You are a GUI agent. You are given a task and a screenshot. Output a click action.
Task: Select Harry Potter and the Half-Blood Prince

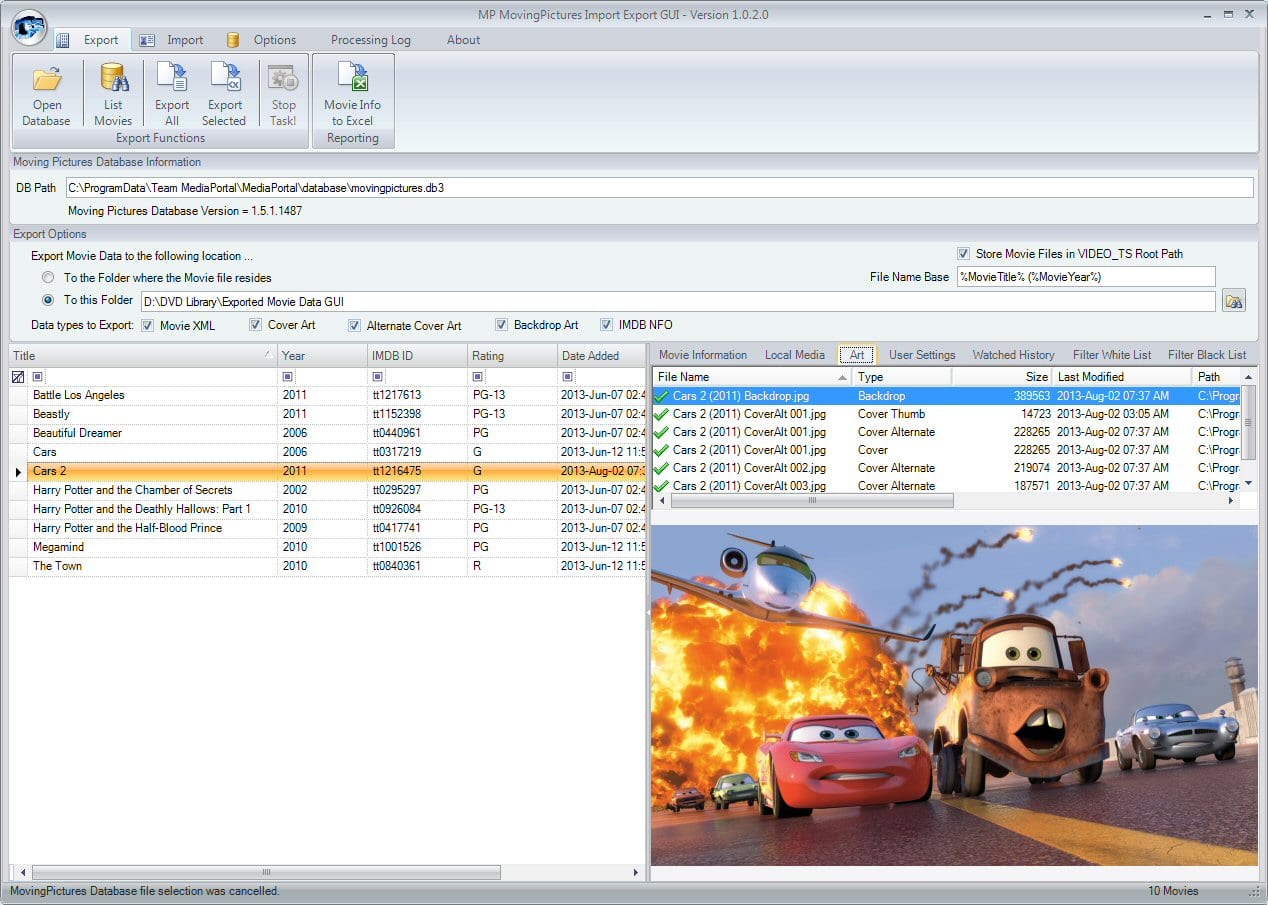[327, 528]
